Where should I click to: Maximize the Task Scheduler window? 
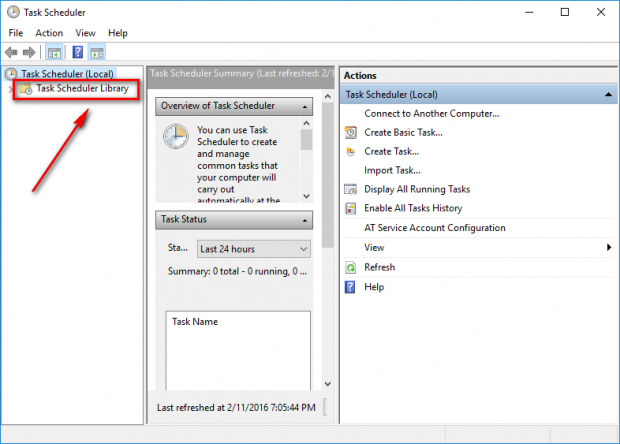point(565,12)
